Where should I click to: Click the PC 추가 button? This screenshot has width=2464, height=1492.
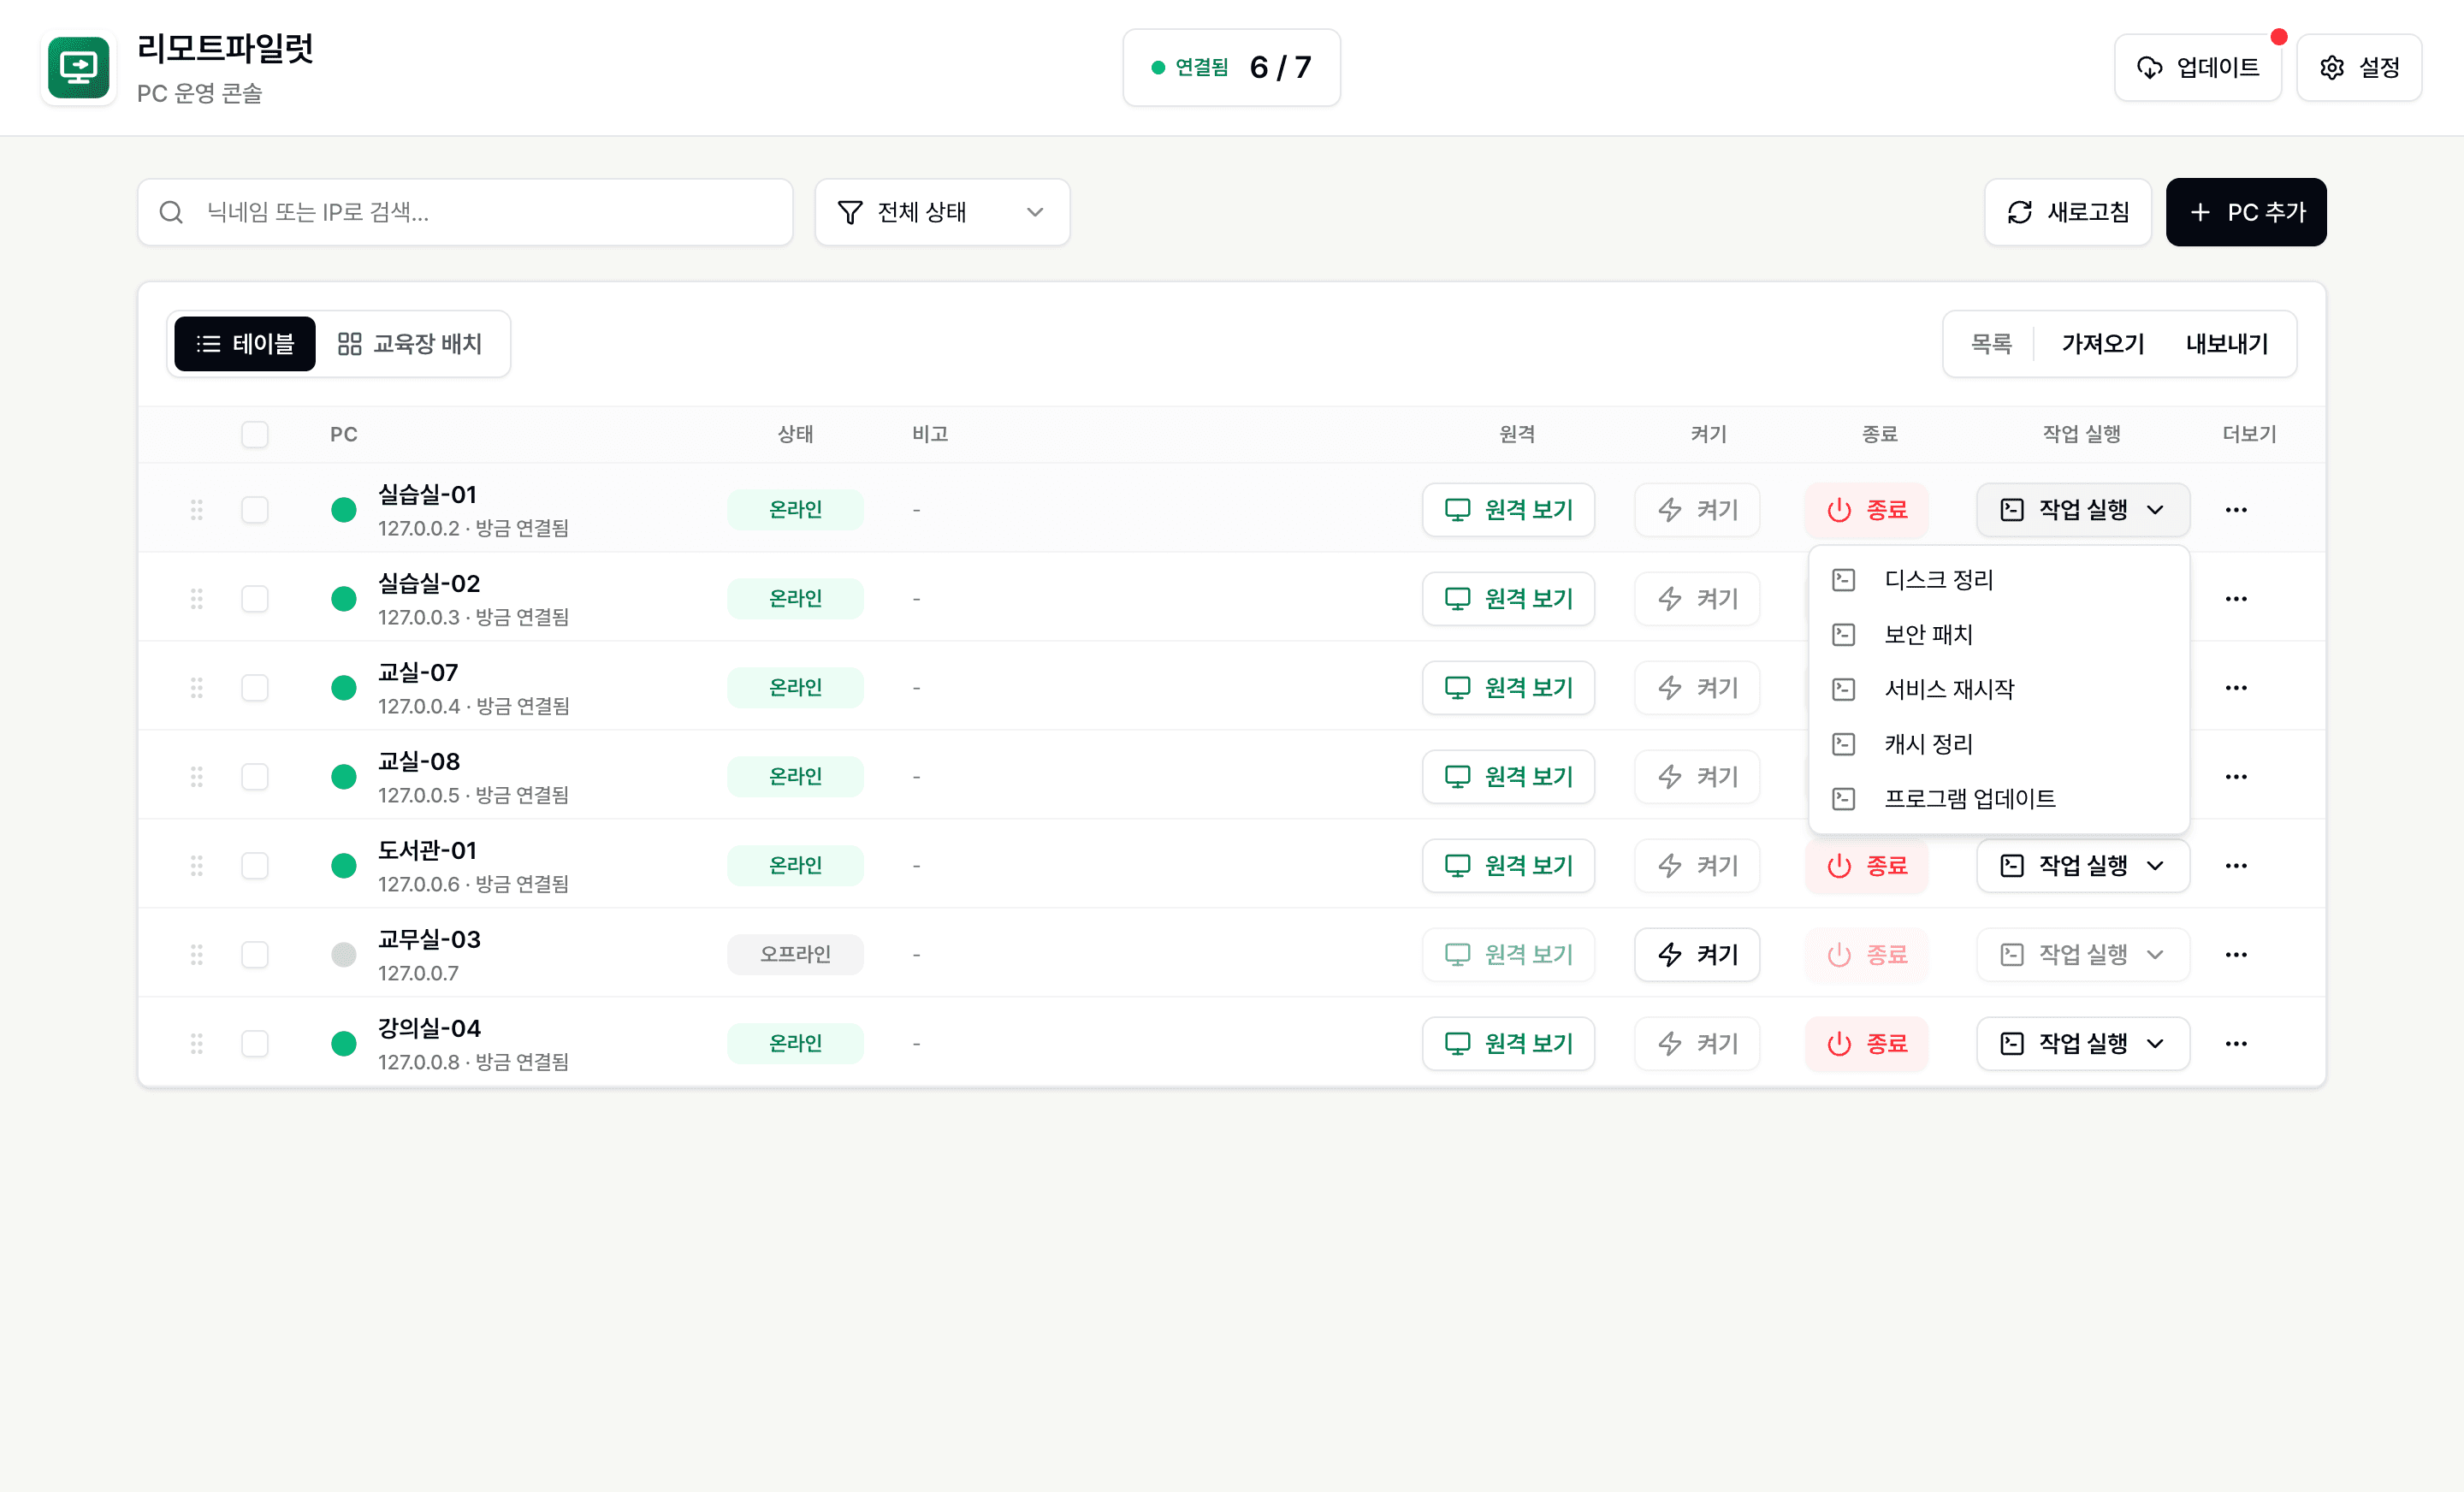(2246, 212)
